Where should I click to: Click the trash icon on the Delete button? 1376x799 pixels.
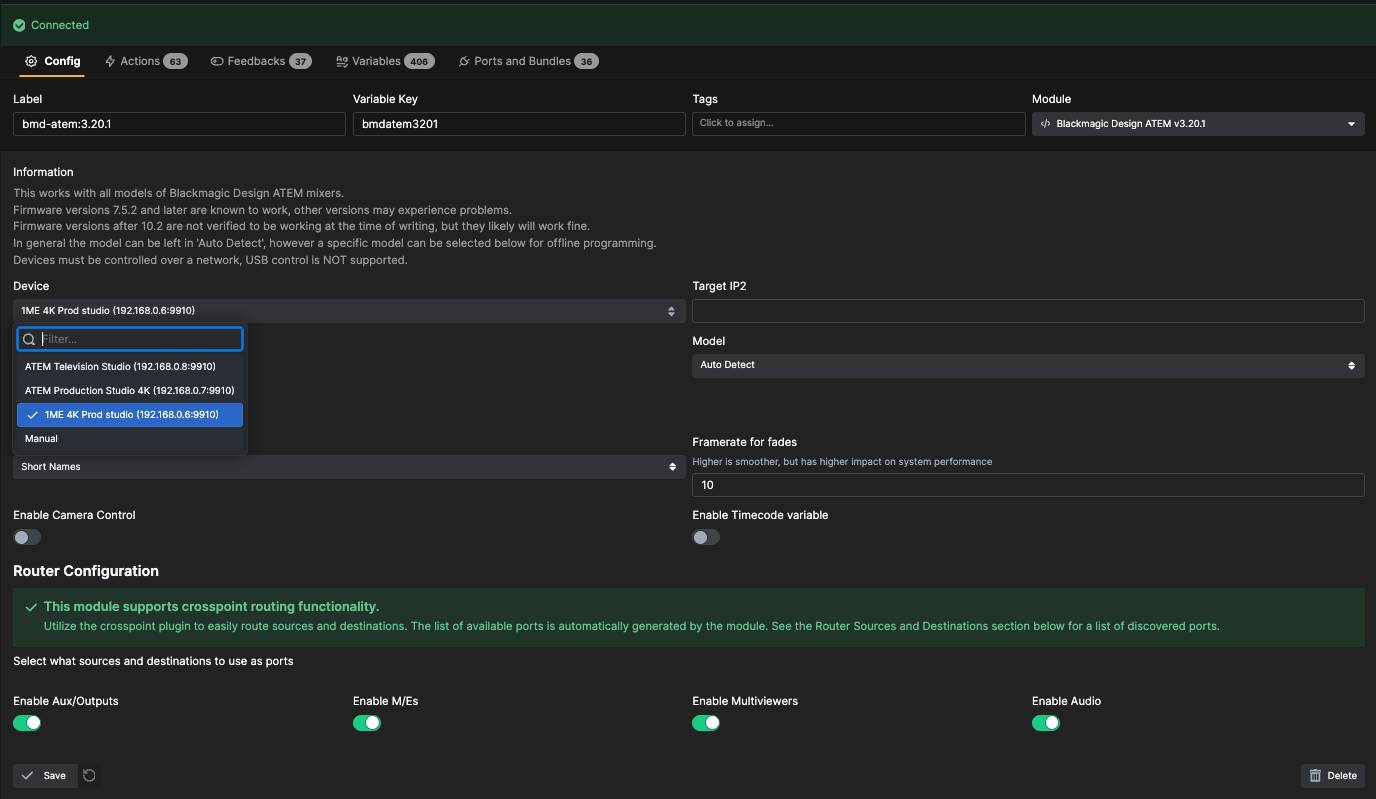[x=1316, y=775]
